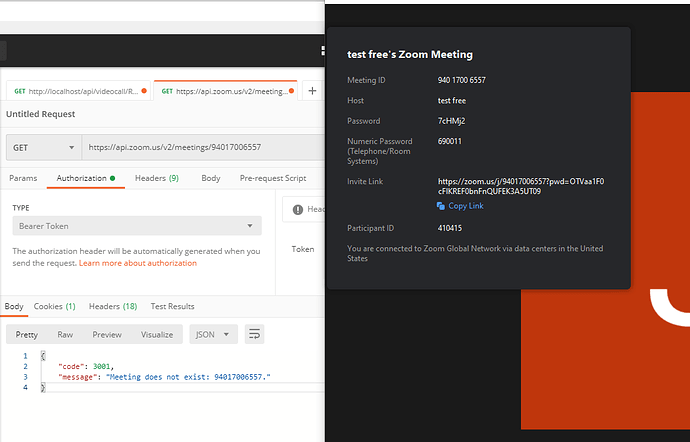
Task: Open the request Headers (9) tab
Action: [x=157, y=178]
